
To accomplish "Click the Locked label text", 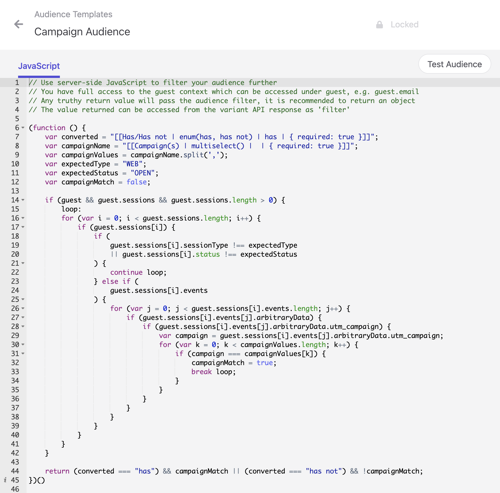I will [404, 25].
